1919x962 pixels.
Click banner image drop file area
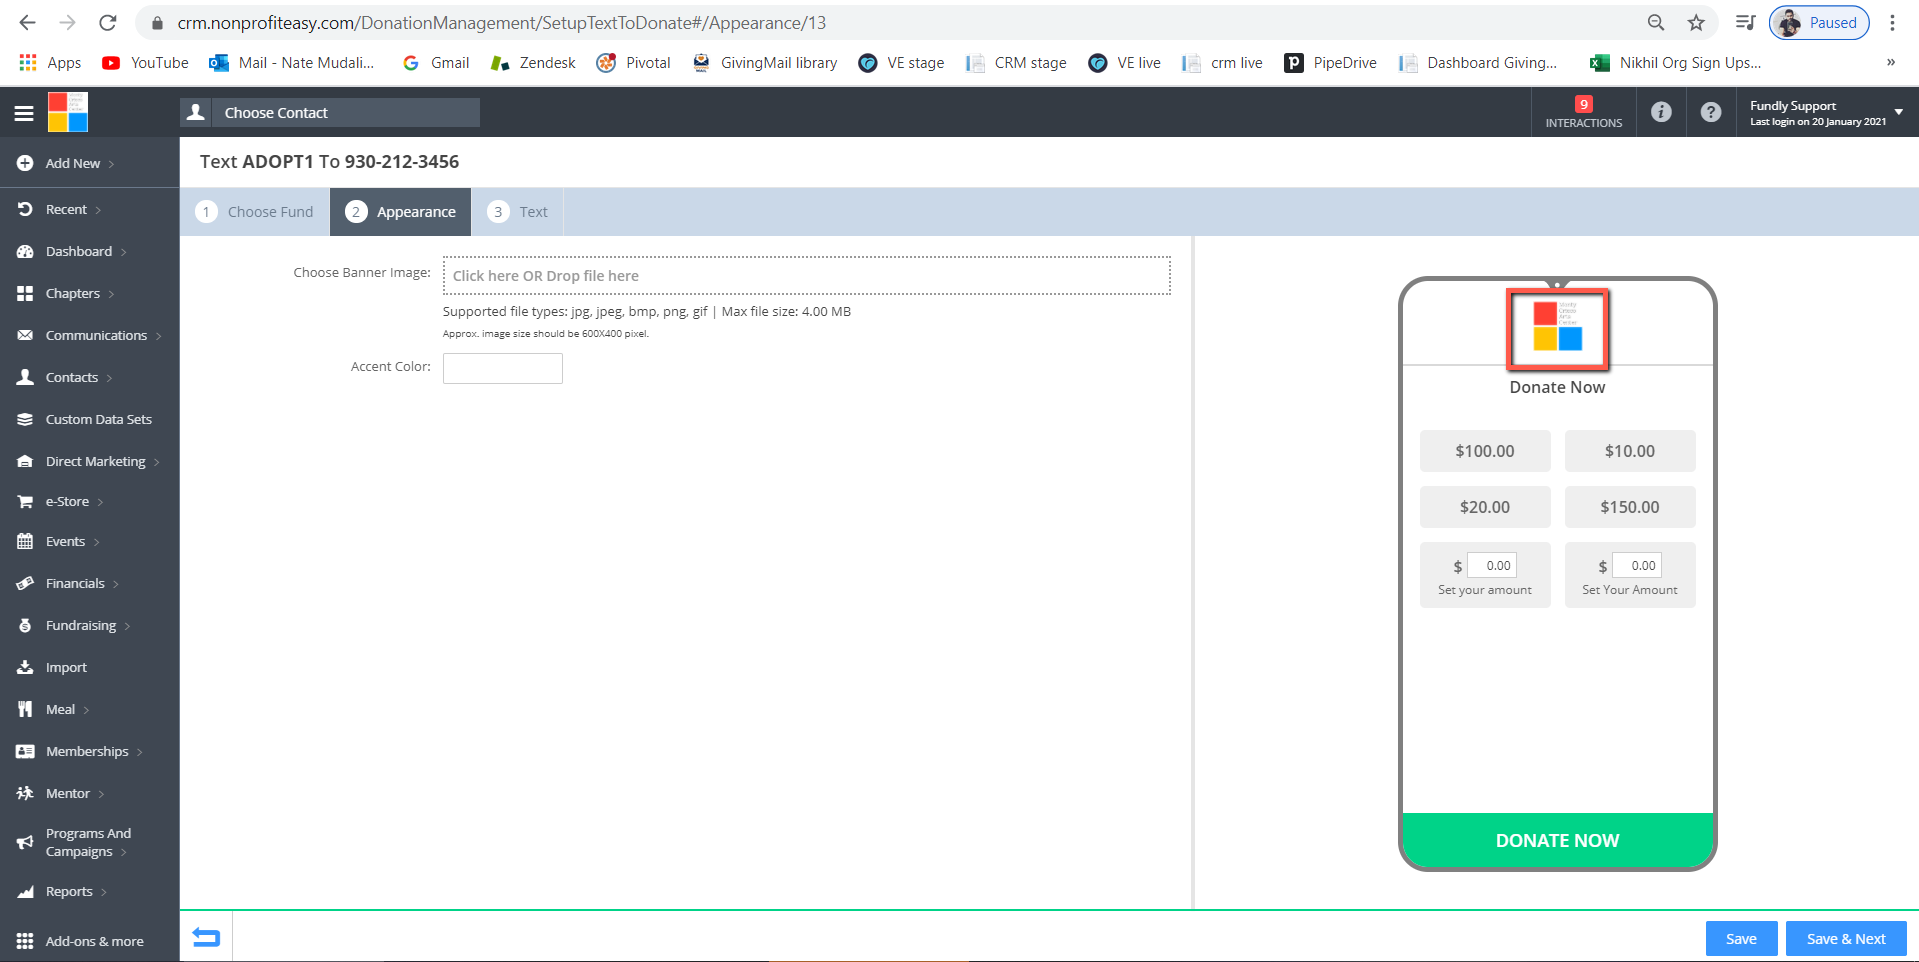[x=806, y=276]
